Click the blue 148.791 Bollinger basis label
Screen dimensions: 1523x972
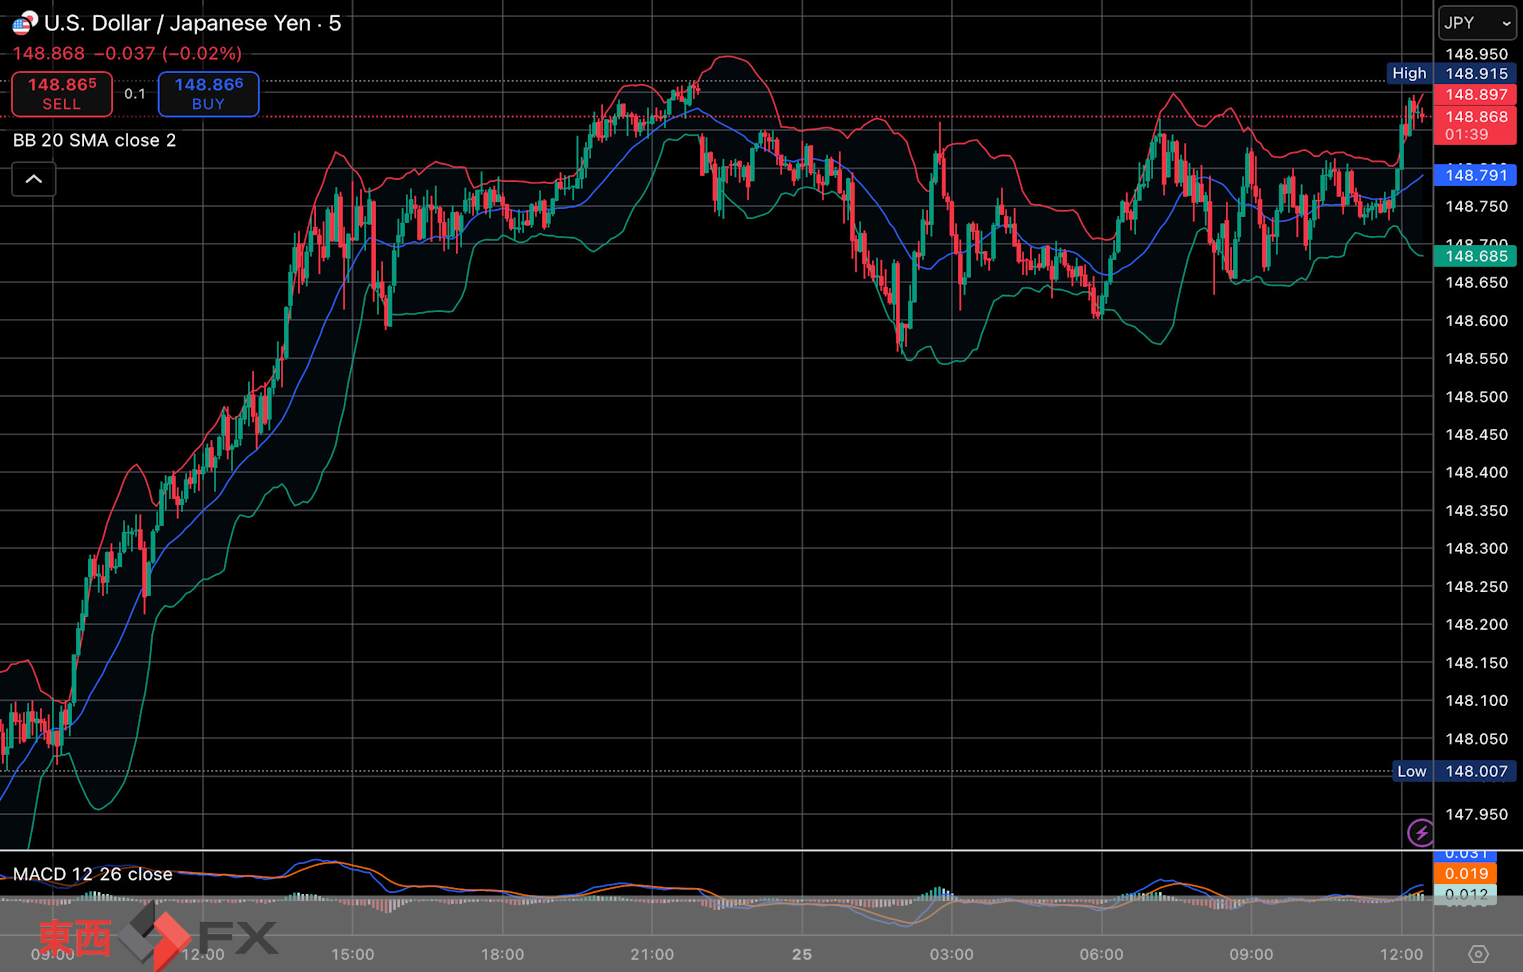(1475, 175)
